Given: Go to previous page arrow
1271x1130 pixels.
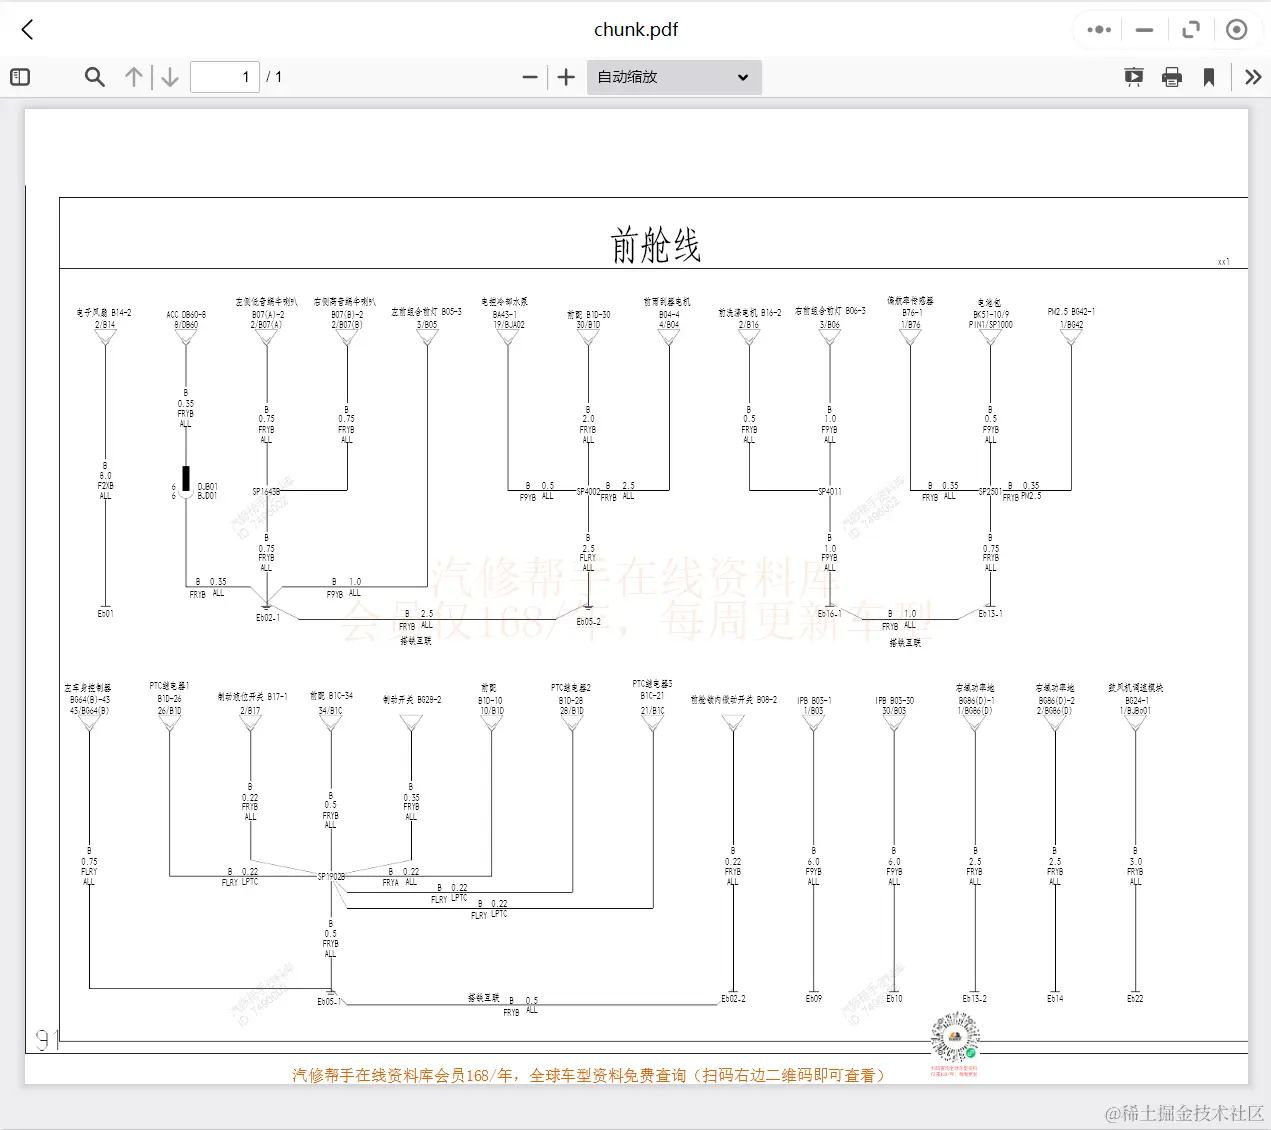Looking at the screenshot, I should point(134,77).
